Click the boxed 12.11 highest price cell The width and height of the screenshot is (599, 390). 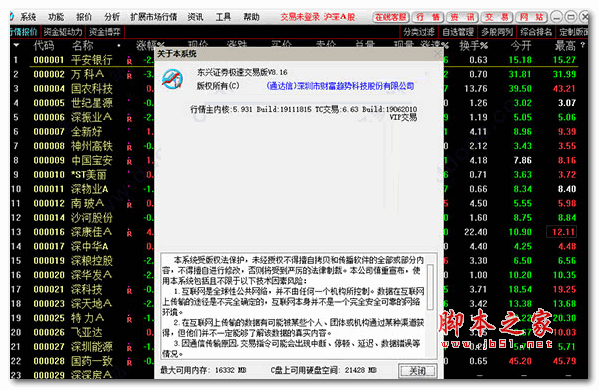tap(563, 232)
